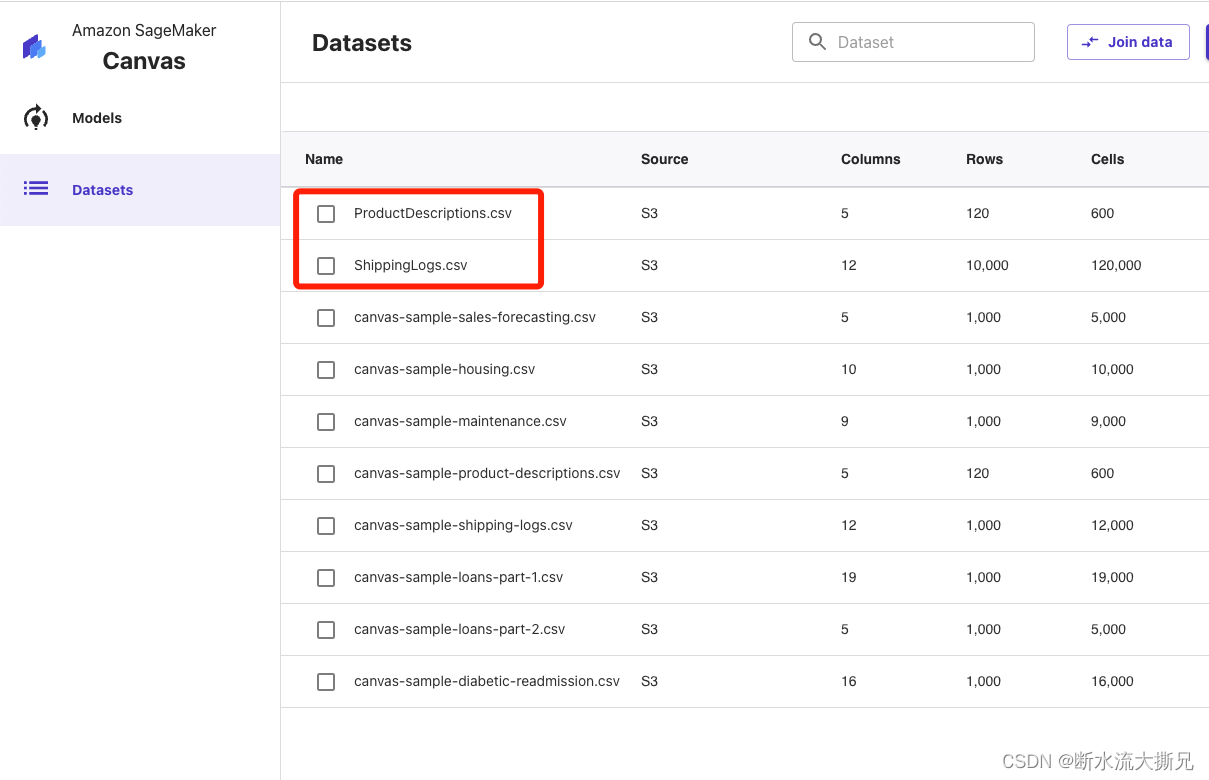Viewport: 1209px width, 780px height.
Task: Select canvas-sample-maintenance.csv checkbox
Action: click(x=326, y=422)
